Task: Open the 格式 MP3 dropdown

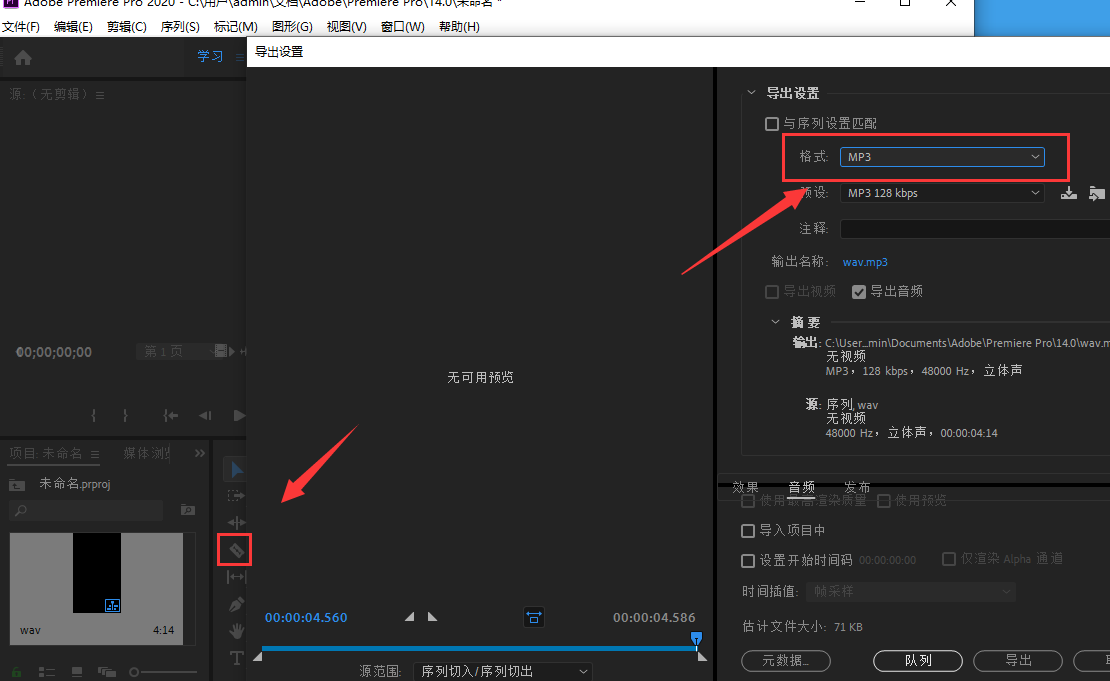Action: pyautogui.click(x=942, y=157)
